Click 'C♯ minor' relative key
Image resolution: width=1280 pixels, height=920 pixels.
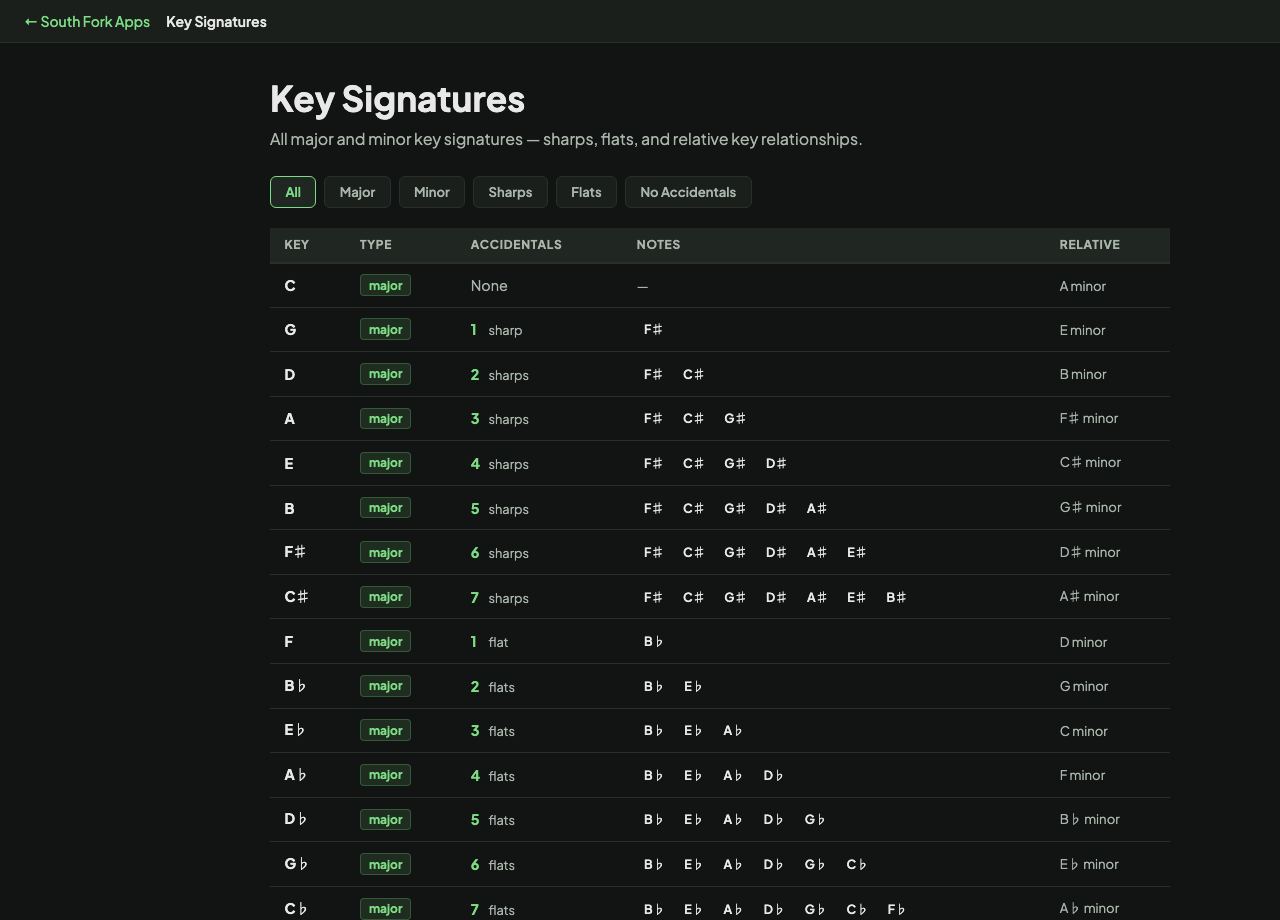click(1091, 462)
